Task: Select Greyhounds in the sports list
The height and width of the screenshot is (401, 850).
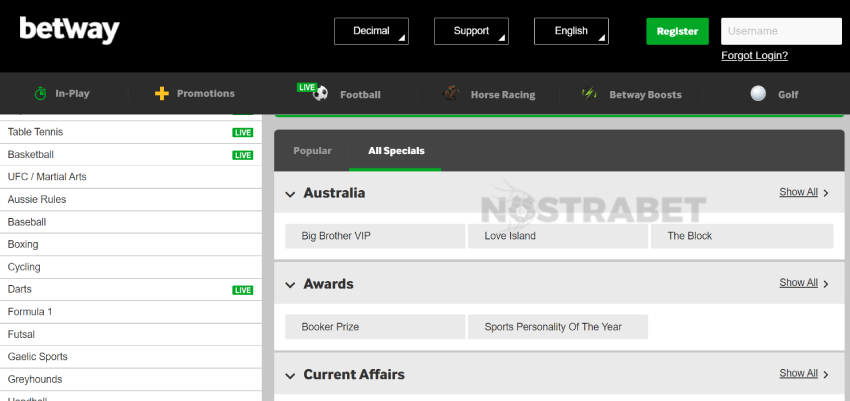Action: click(x=131, y=380)
